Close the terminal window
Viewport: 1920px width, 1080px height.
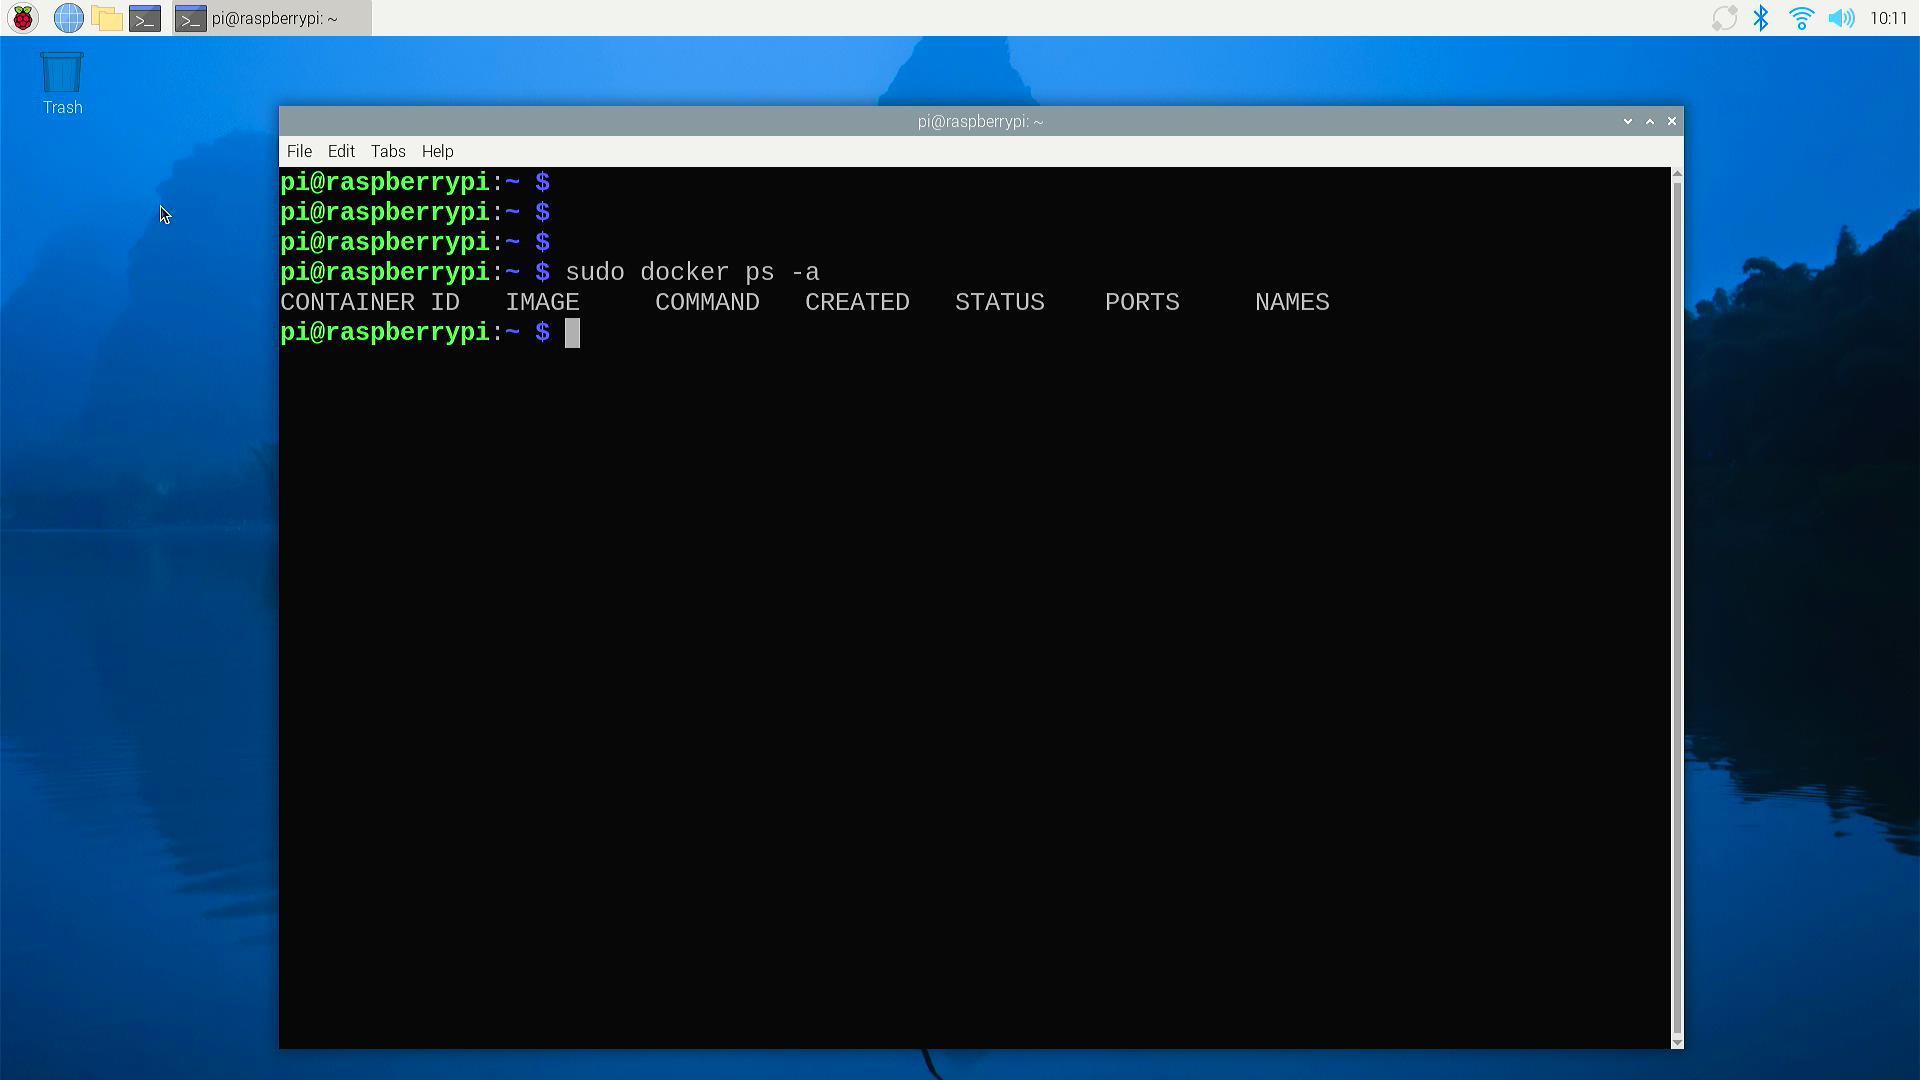[1671, 121]
